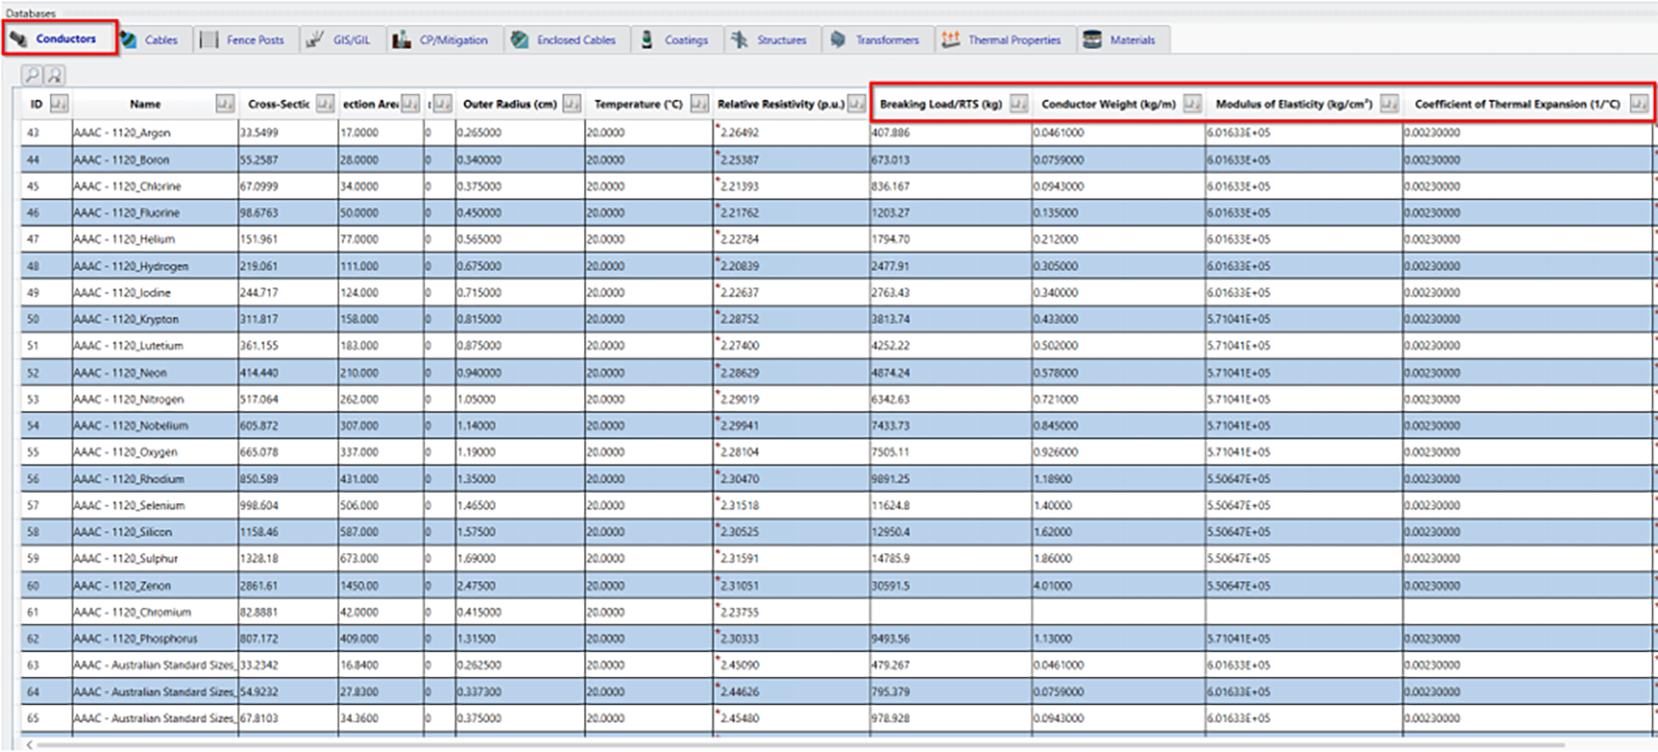Click the tower icon of the Structures tab

(739, 40)
